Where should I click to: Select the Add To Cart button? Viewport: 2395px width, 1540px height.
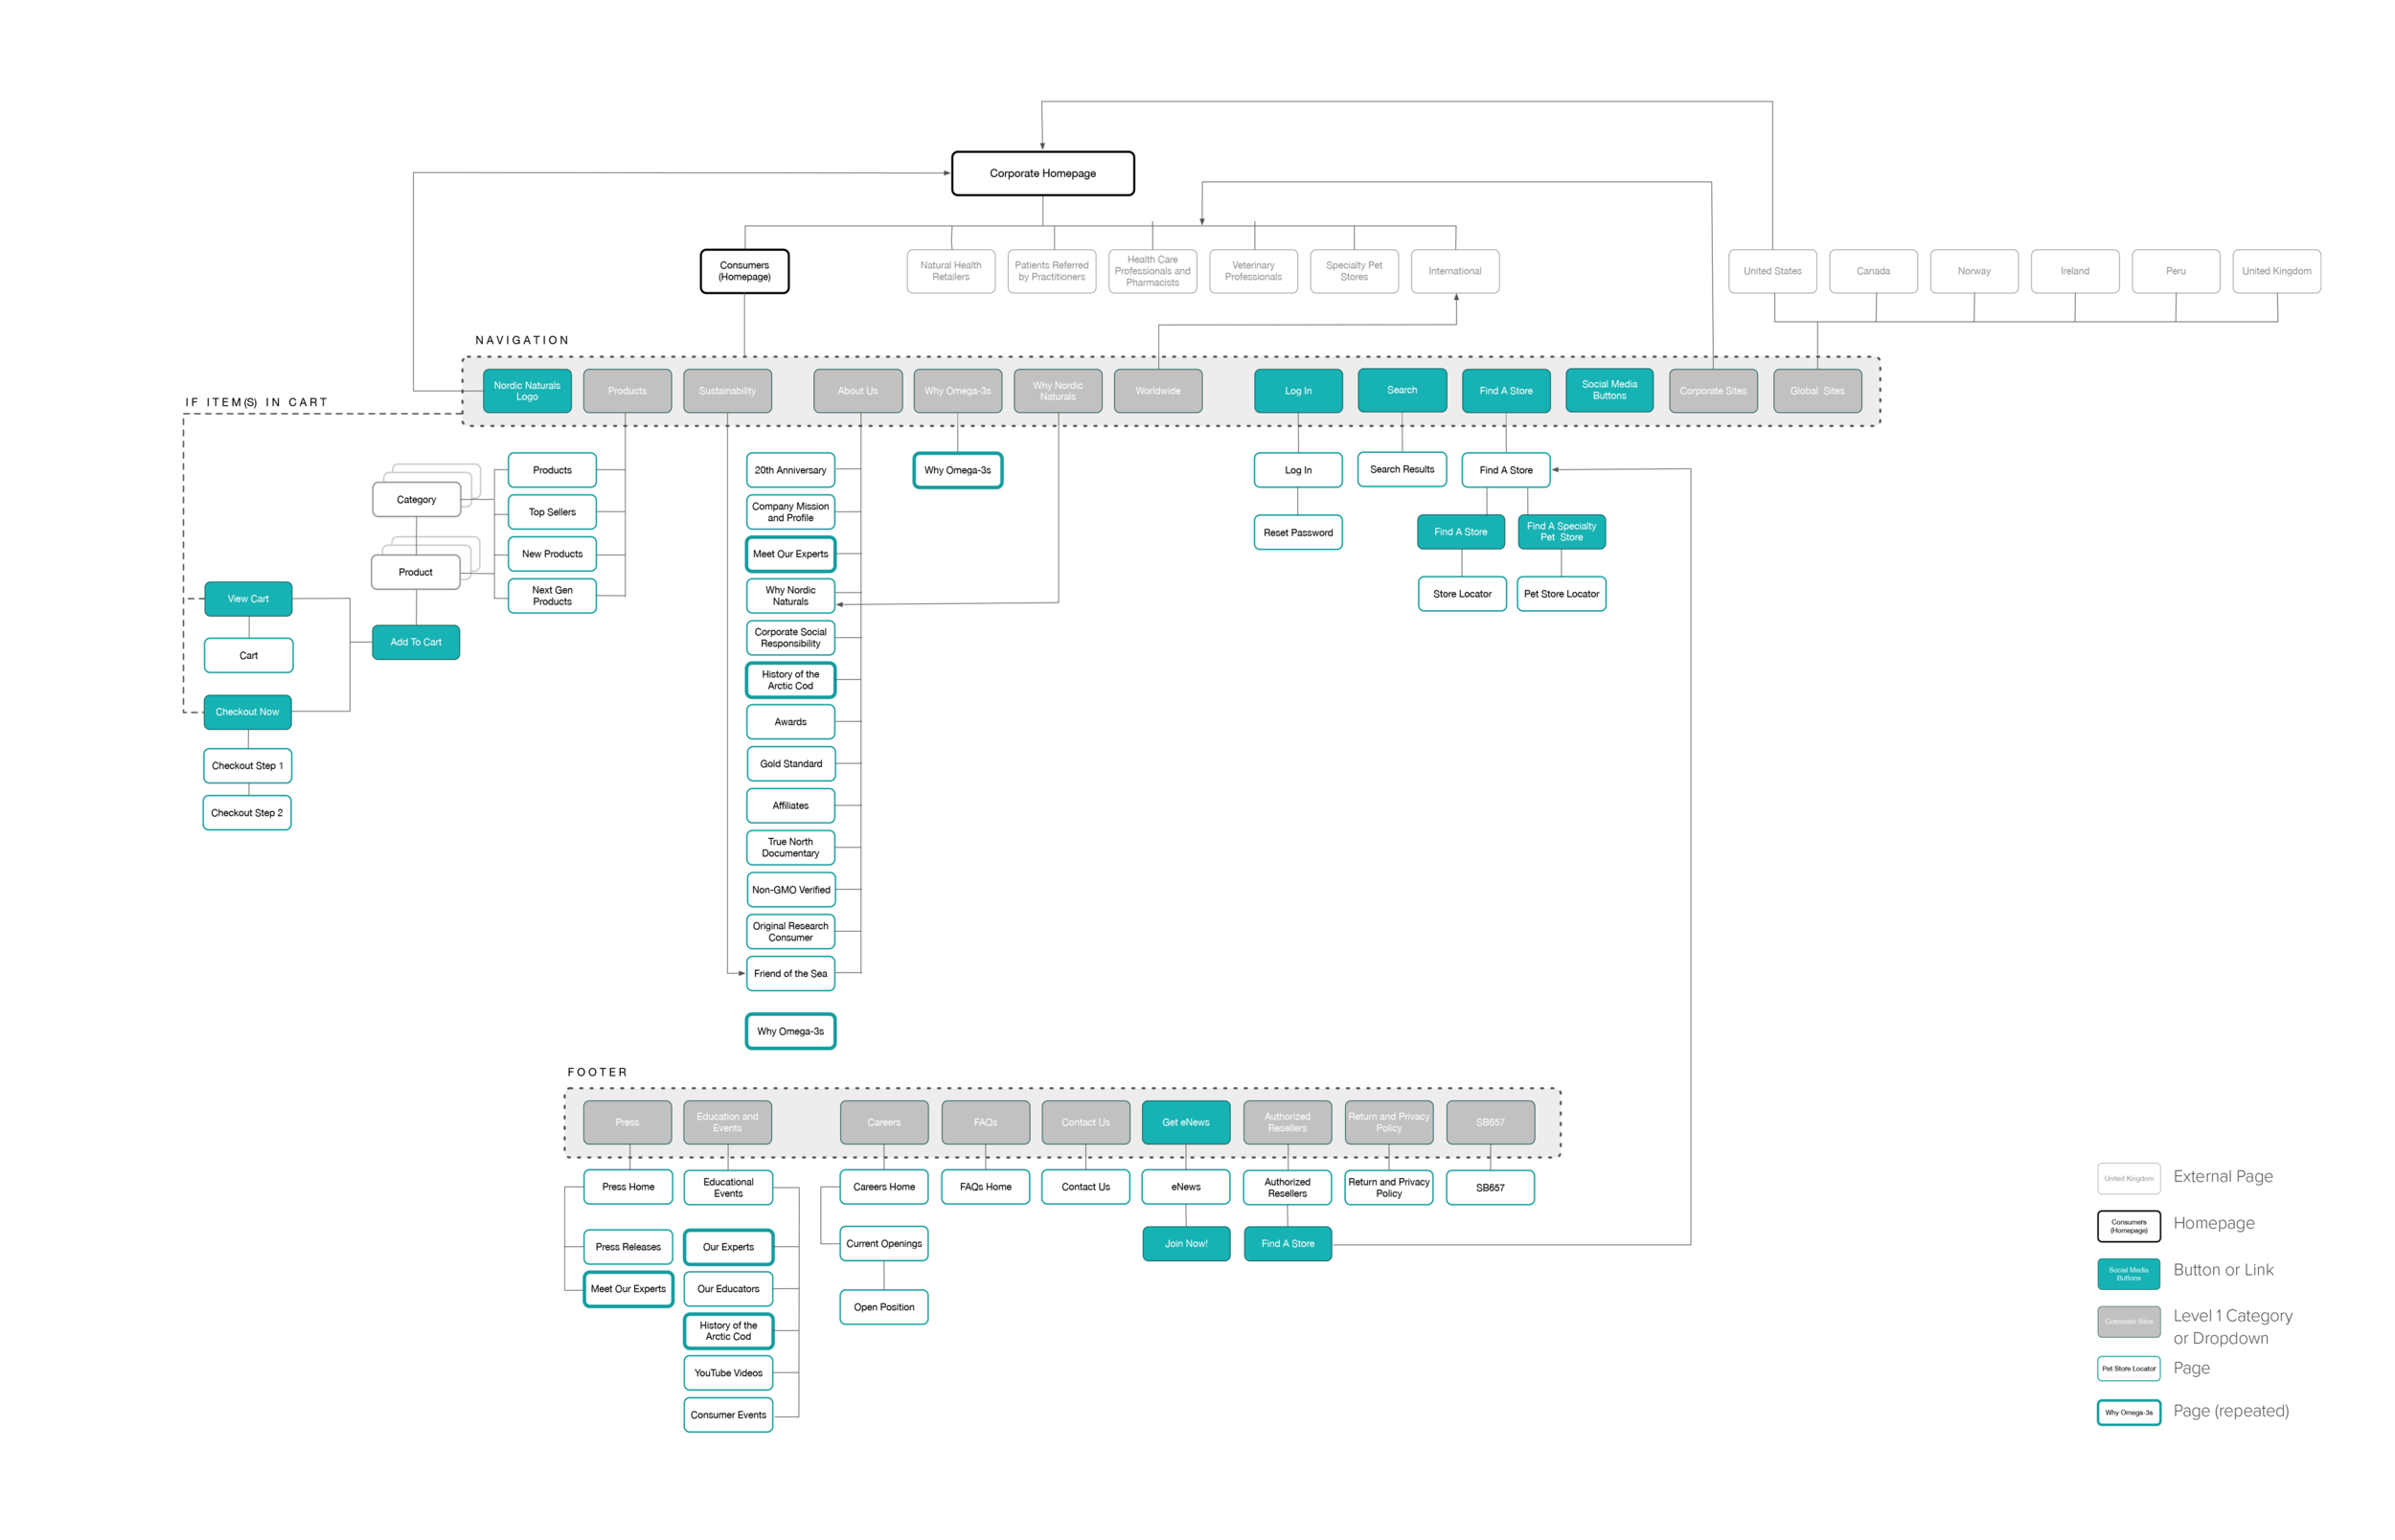pyautogui.click(x=415, y=642)
